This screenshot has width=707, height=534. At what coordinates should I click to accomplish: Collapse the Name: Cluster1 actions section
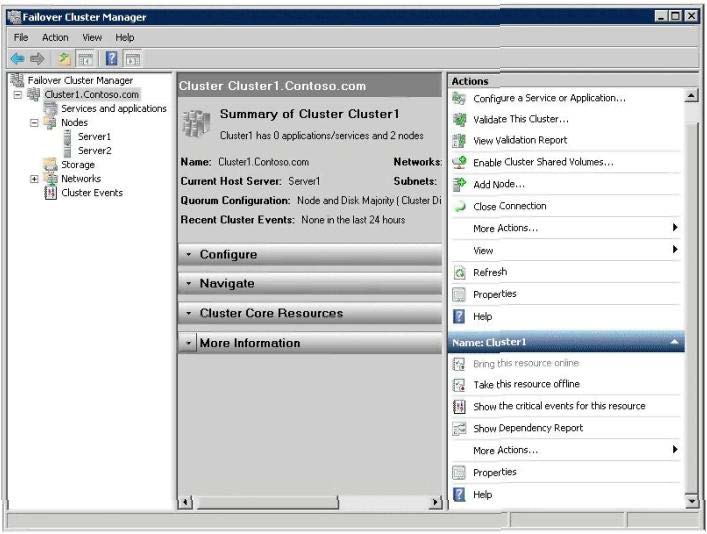pyautogui.click(x=674, y=342)
